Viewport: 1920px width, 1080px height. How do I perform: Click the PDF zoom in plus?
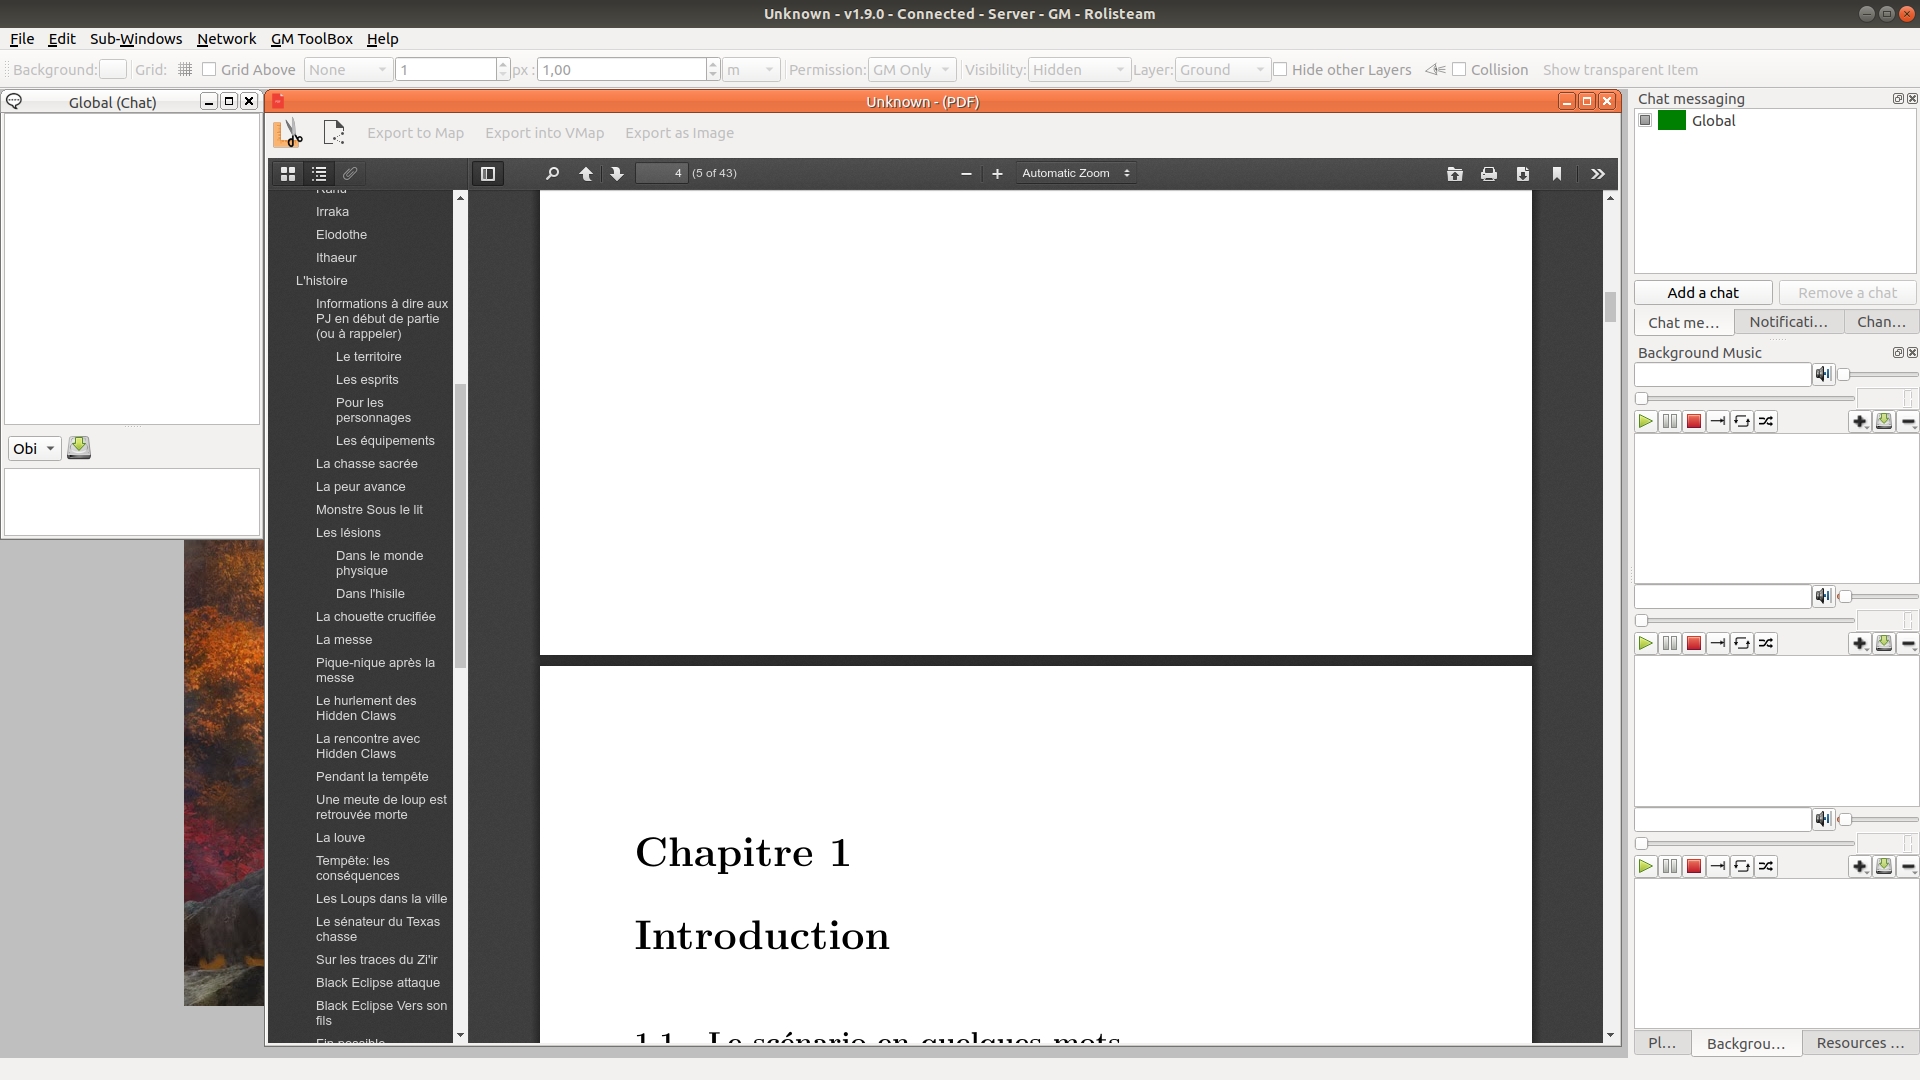[x=997, y=174]
